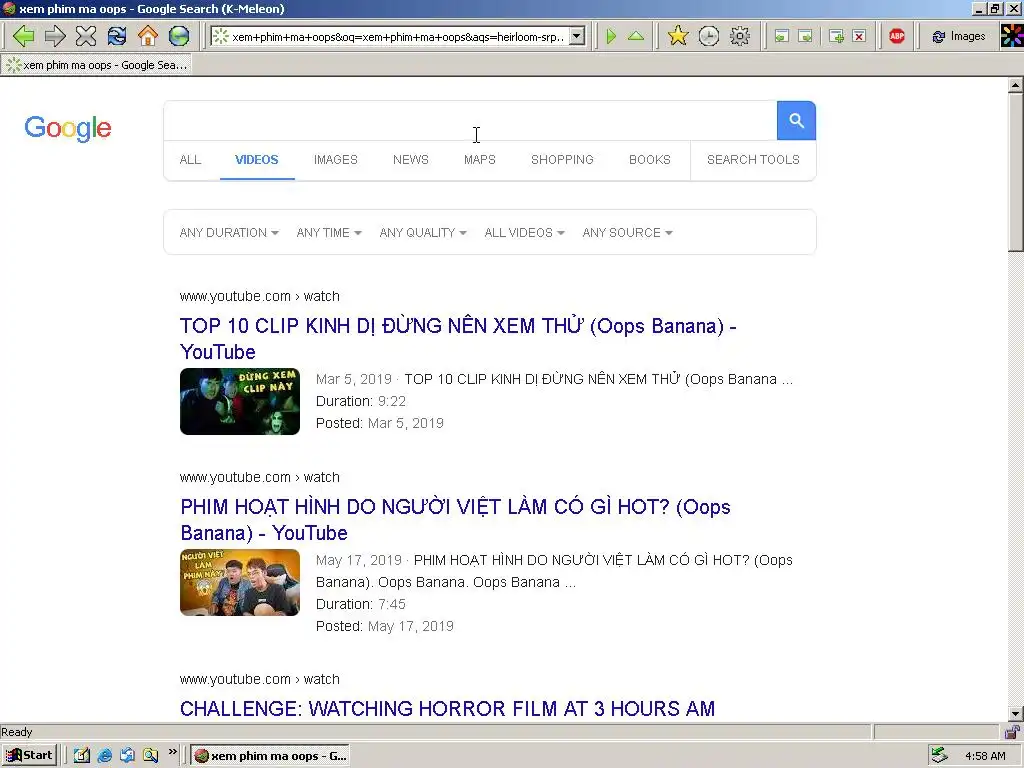Click the Google search input box

click(470, 121)
